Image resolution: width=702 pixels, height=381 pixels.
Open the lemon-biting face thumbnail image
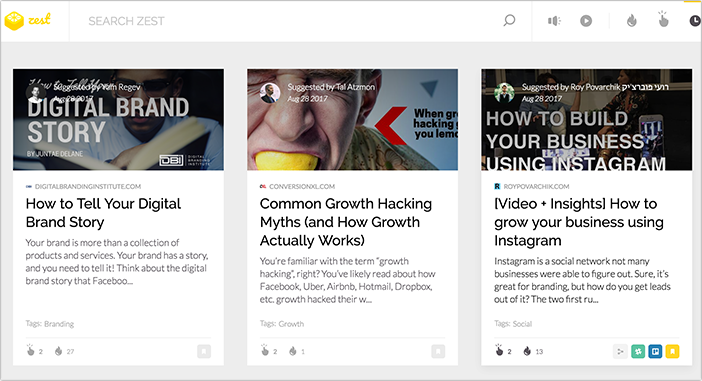(x=352, y=120)
